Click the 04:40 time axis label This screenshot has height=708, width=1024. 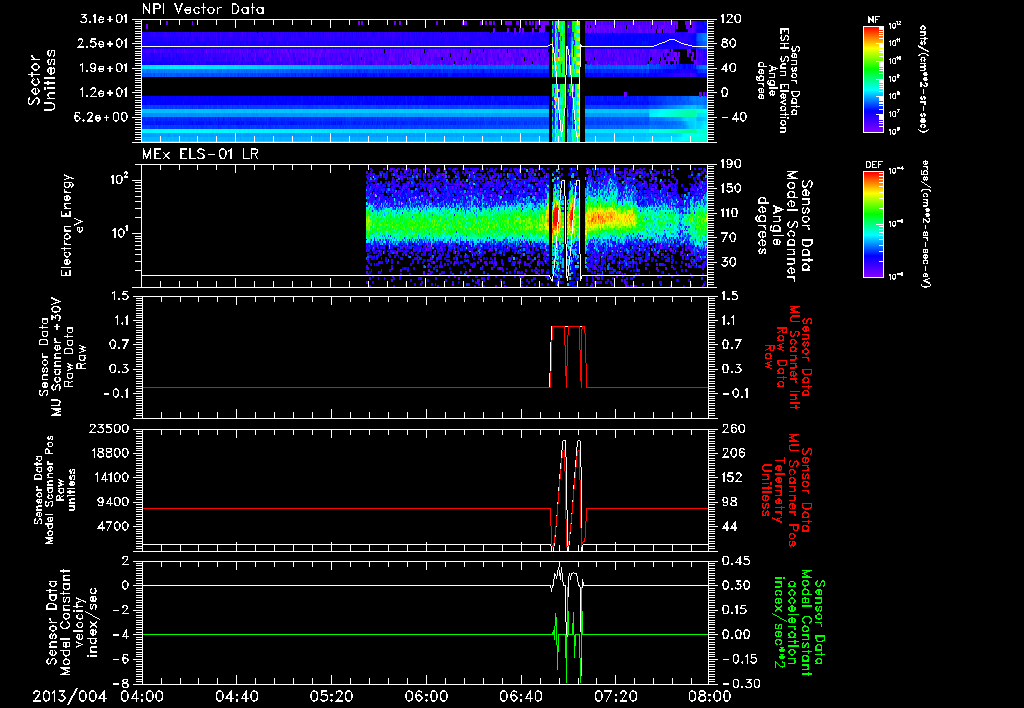(x=237, y=695)
